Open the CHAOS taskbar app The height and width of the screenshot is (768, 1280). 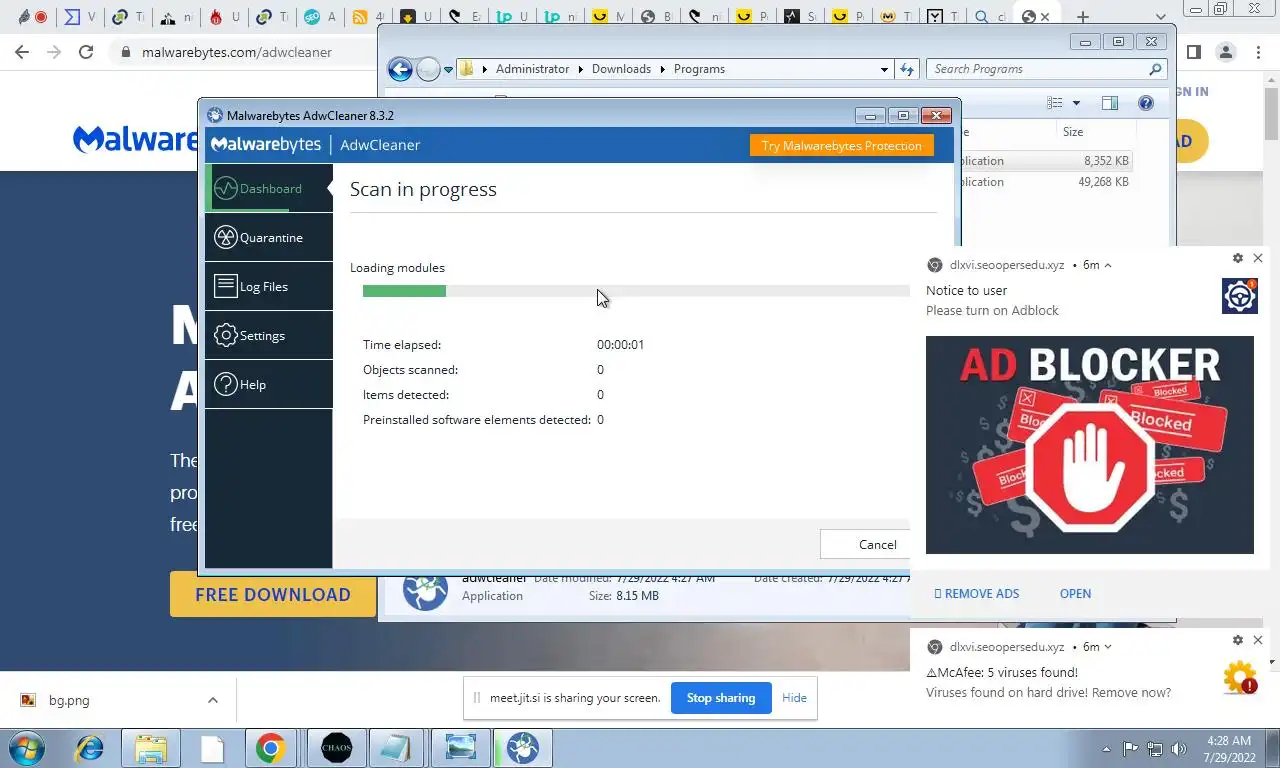coord(337,748)
